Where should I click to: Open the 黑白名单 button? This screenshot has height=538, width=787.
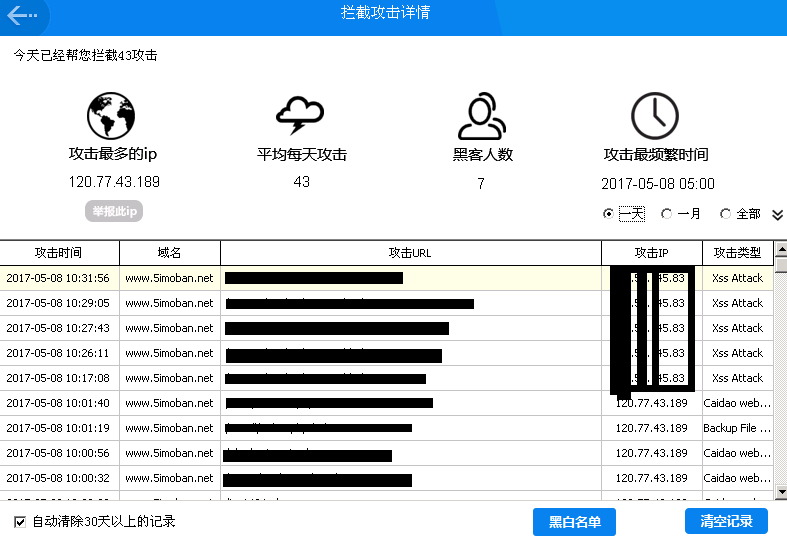coord(574,522)
